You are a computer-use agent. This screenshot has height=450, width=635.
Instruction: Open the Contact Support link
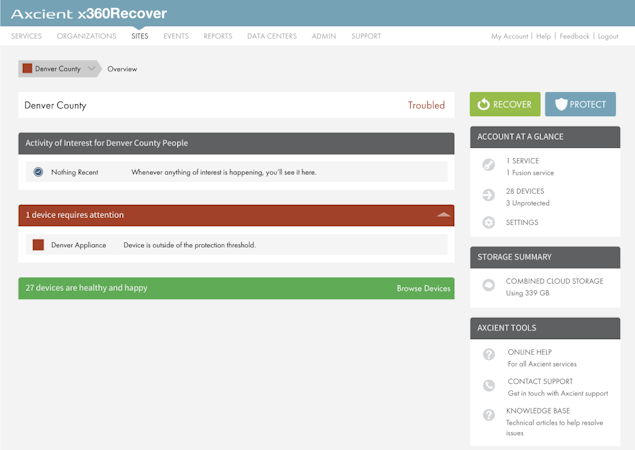540,382
